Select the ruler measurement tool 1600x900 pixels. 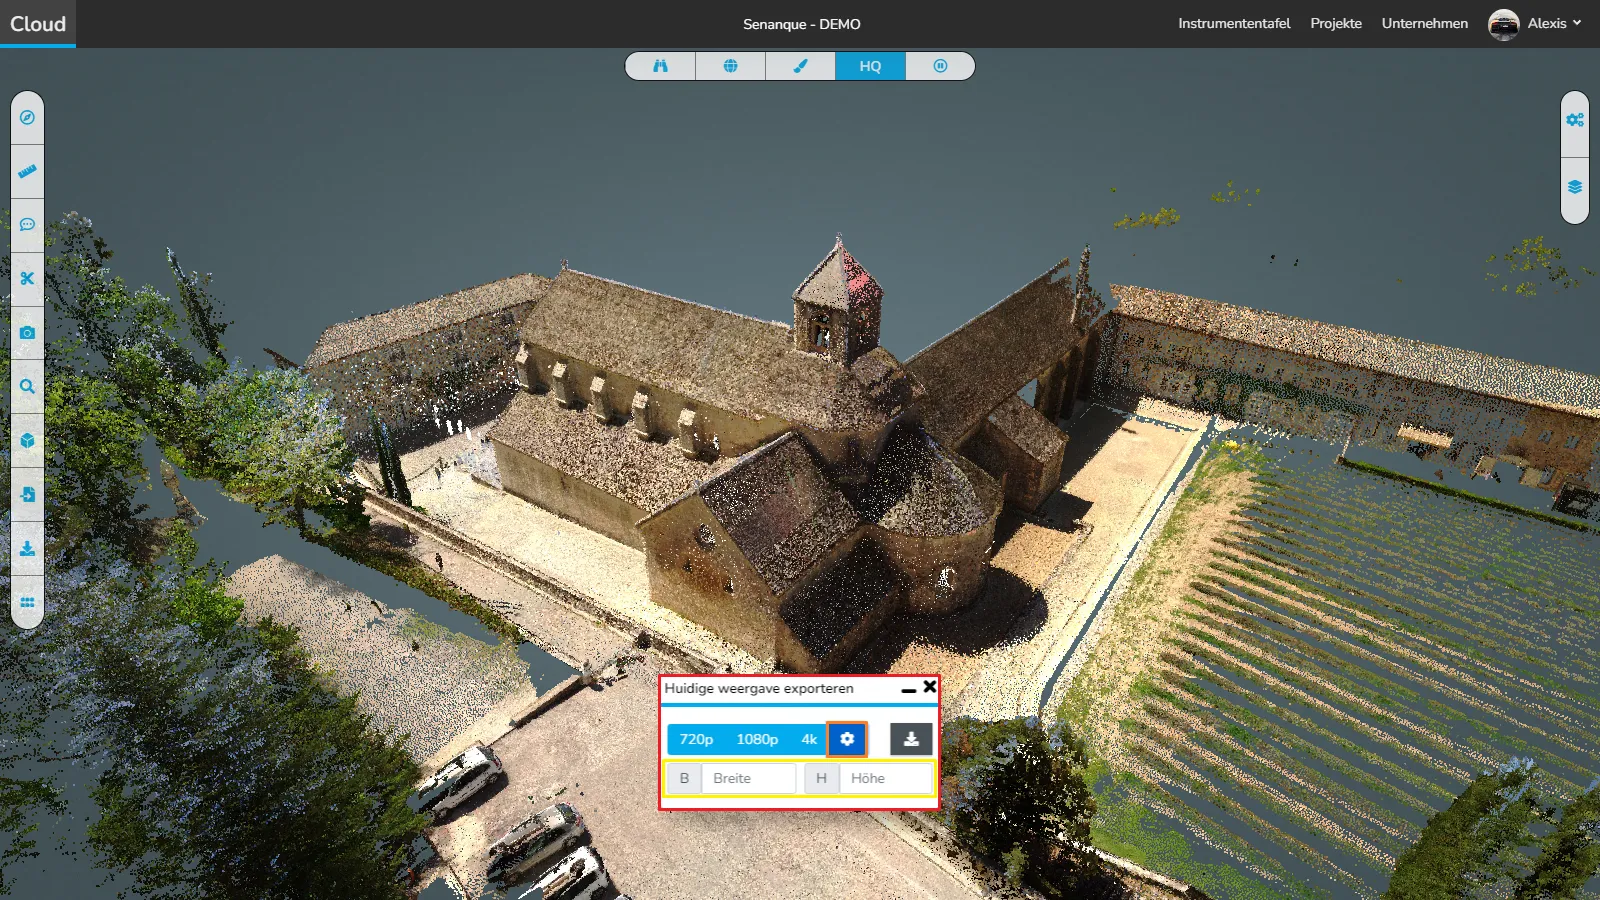click(27, 171)
